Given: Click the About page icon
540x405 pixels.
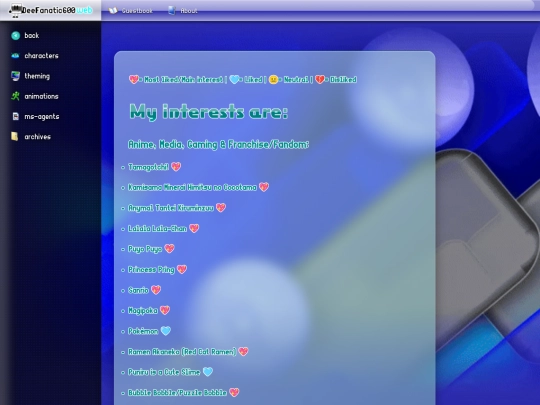Looking at the screenshot, I should [172, 11].
